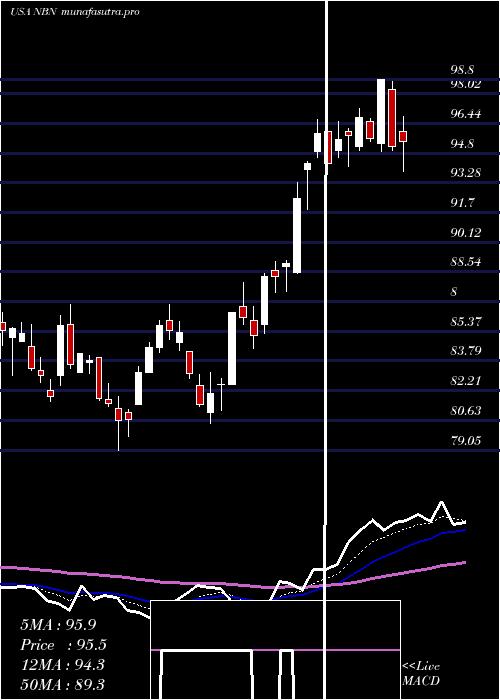Select the 90.12 price axis label
Viewport: 500px width, 700px height.
[466, 232]
